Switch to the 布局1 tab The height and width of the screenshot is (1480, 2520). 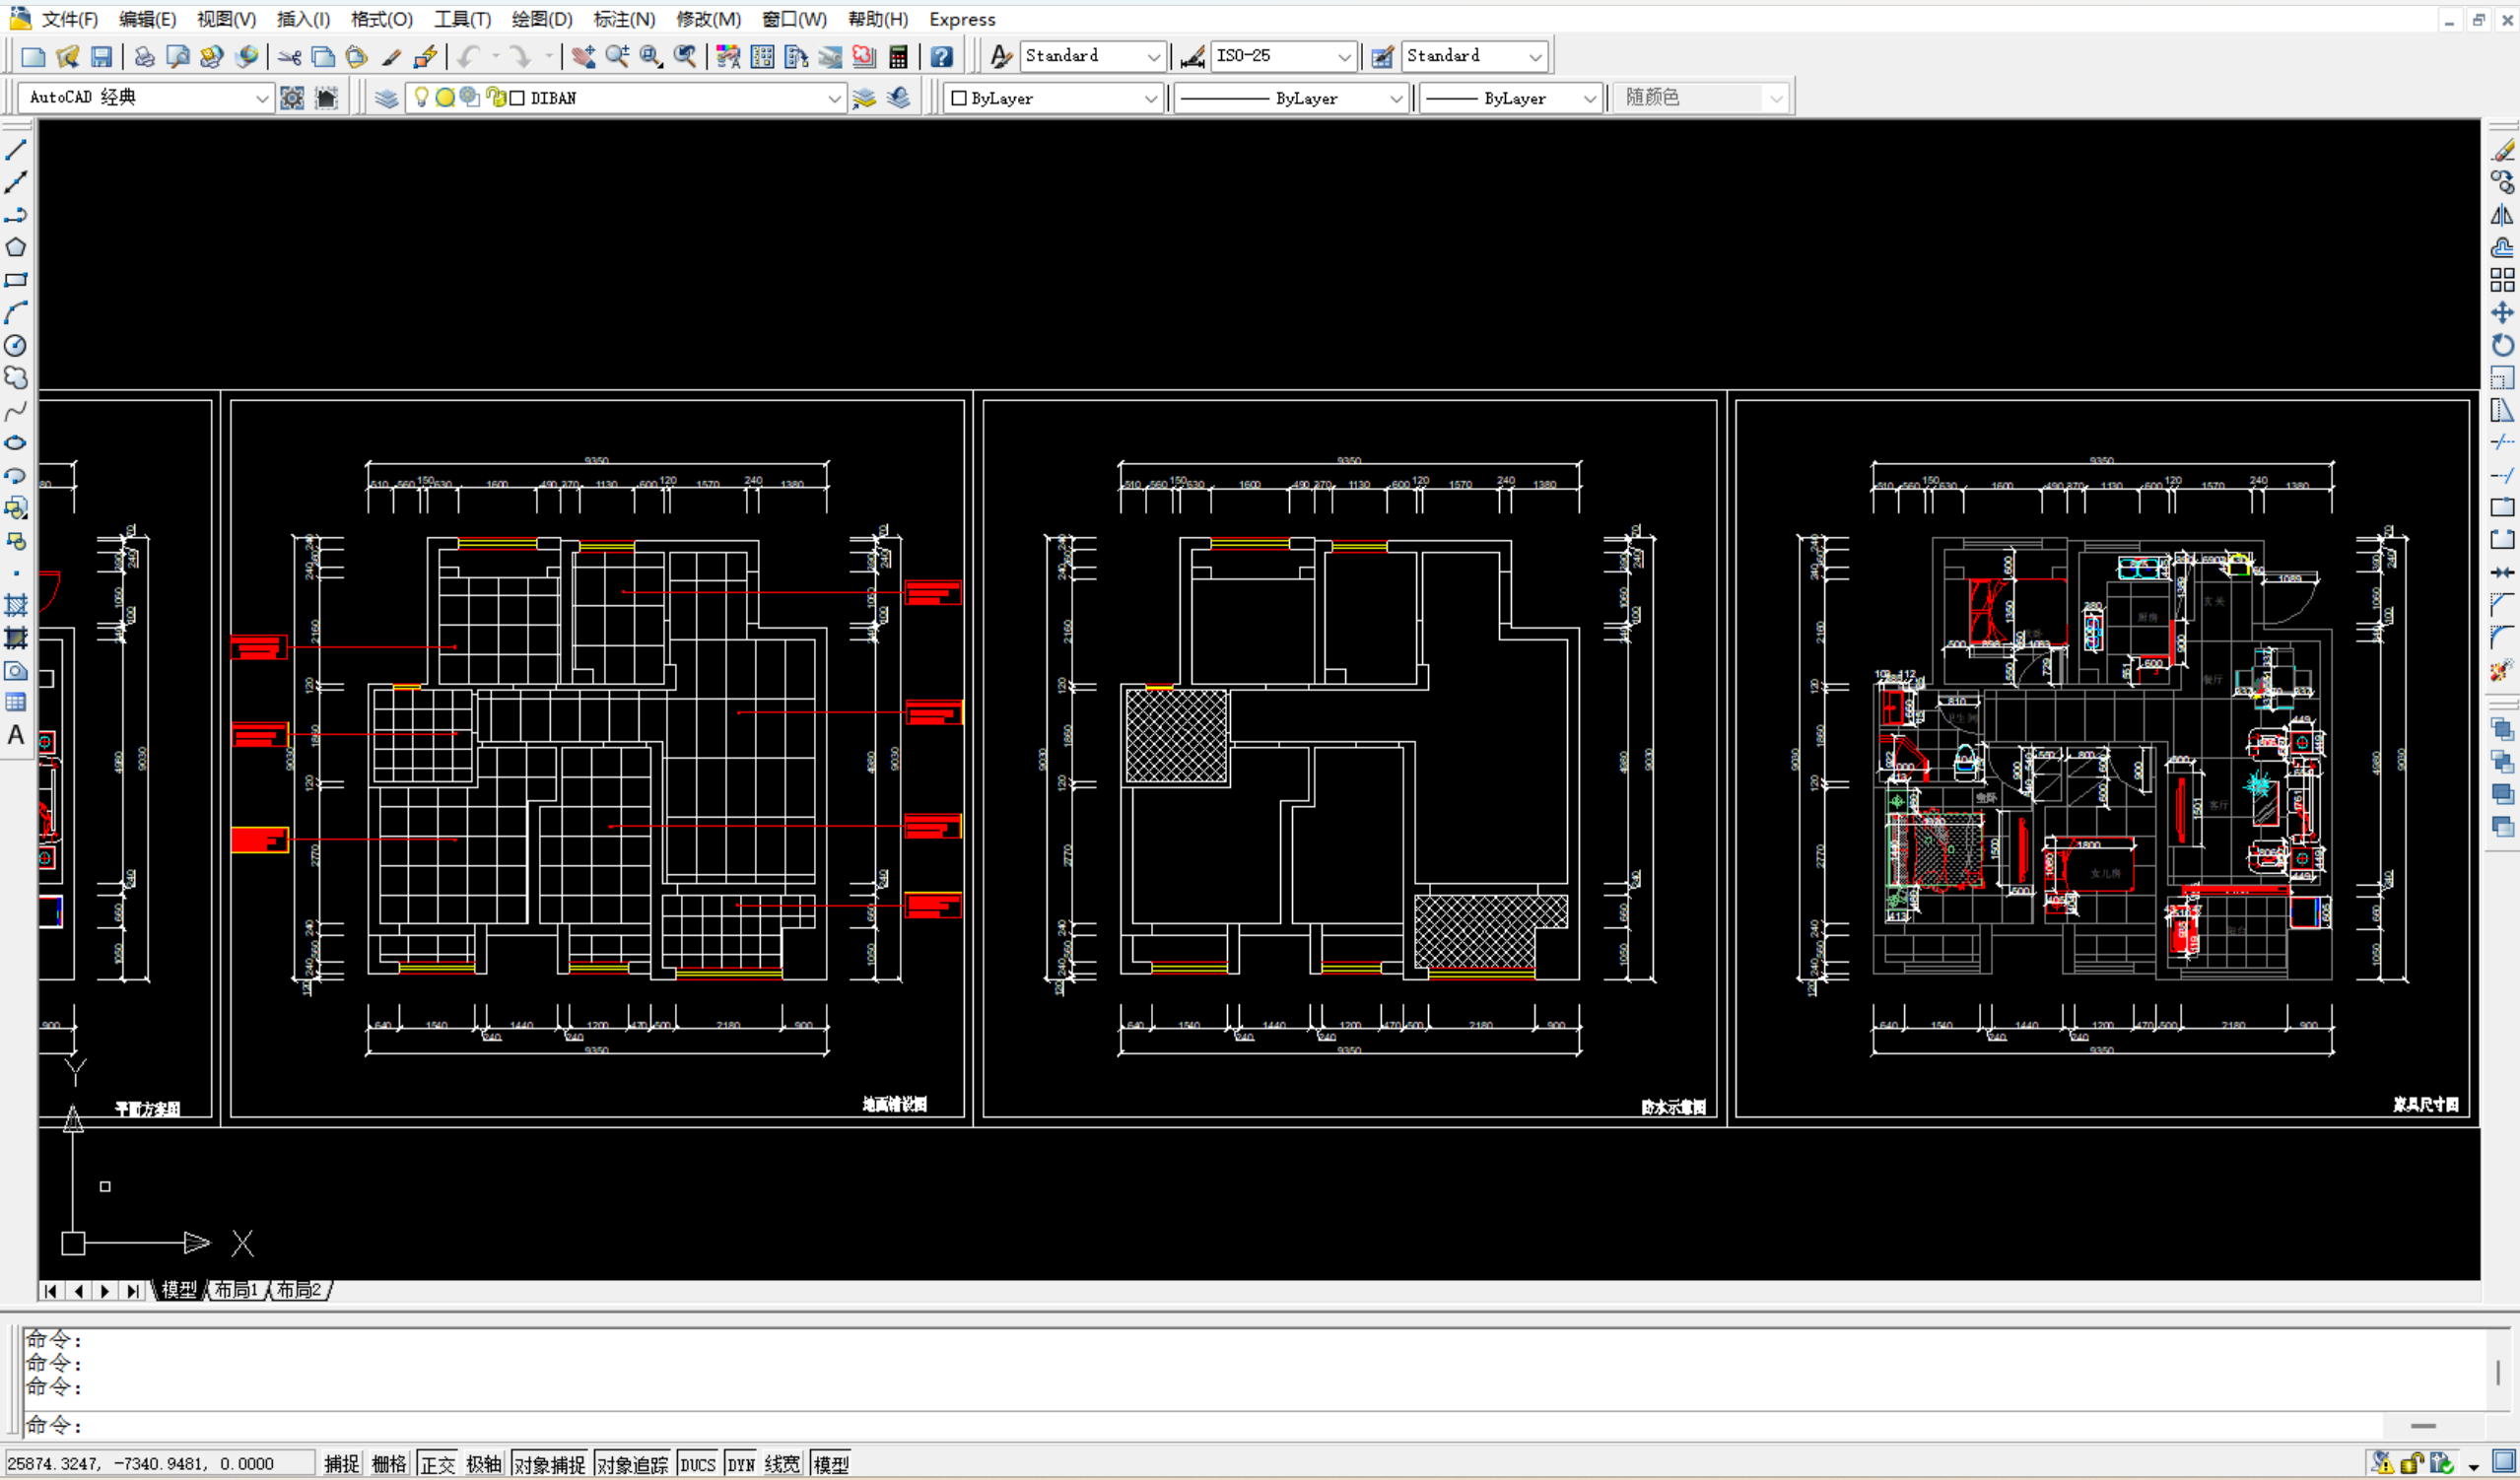pyautogui.click(x=236, y=1290)
